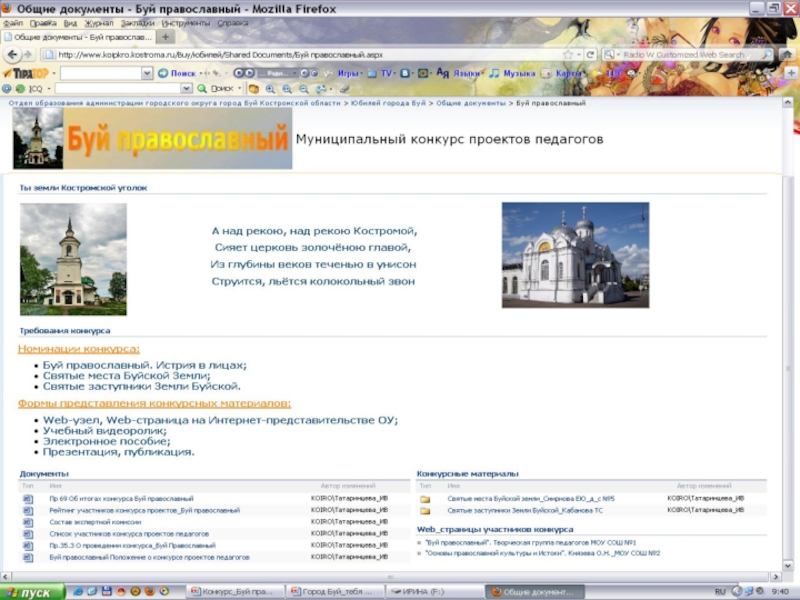This screenshot has width=800, height=600.
Task: Expand the ICQ menu dropdown arrow
Action: tap(49, 89)
